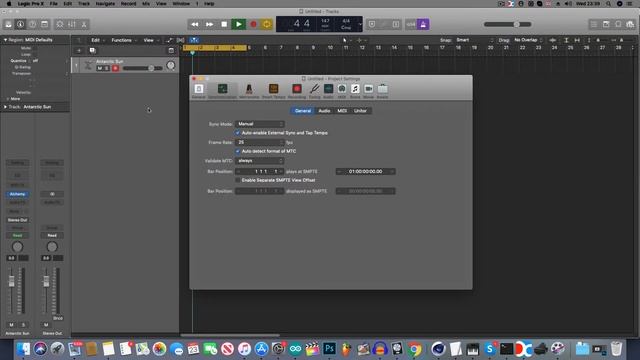Toggle the yellow Cycle button
This screenshot has height=360, width=640.
pos(267,24)
